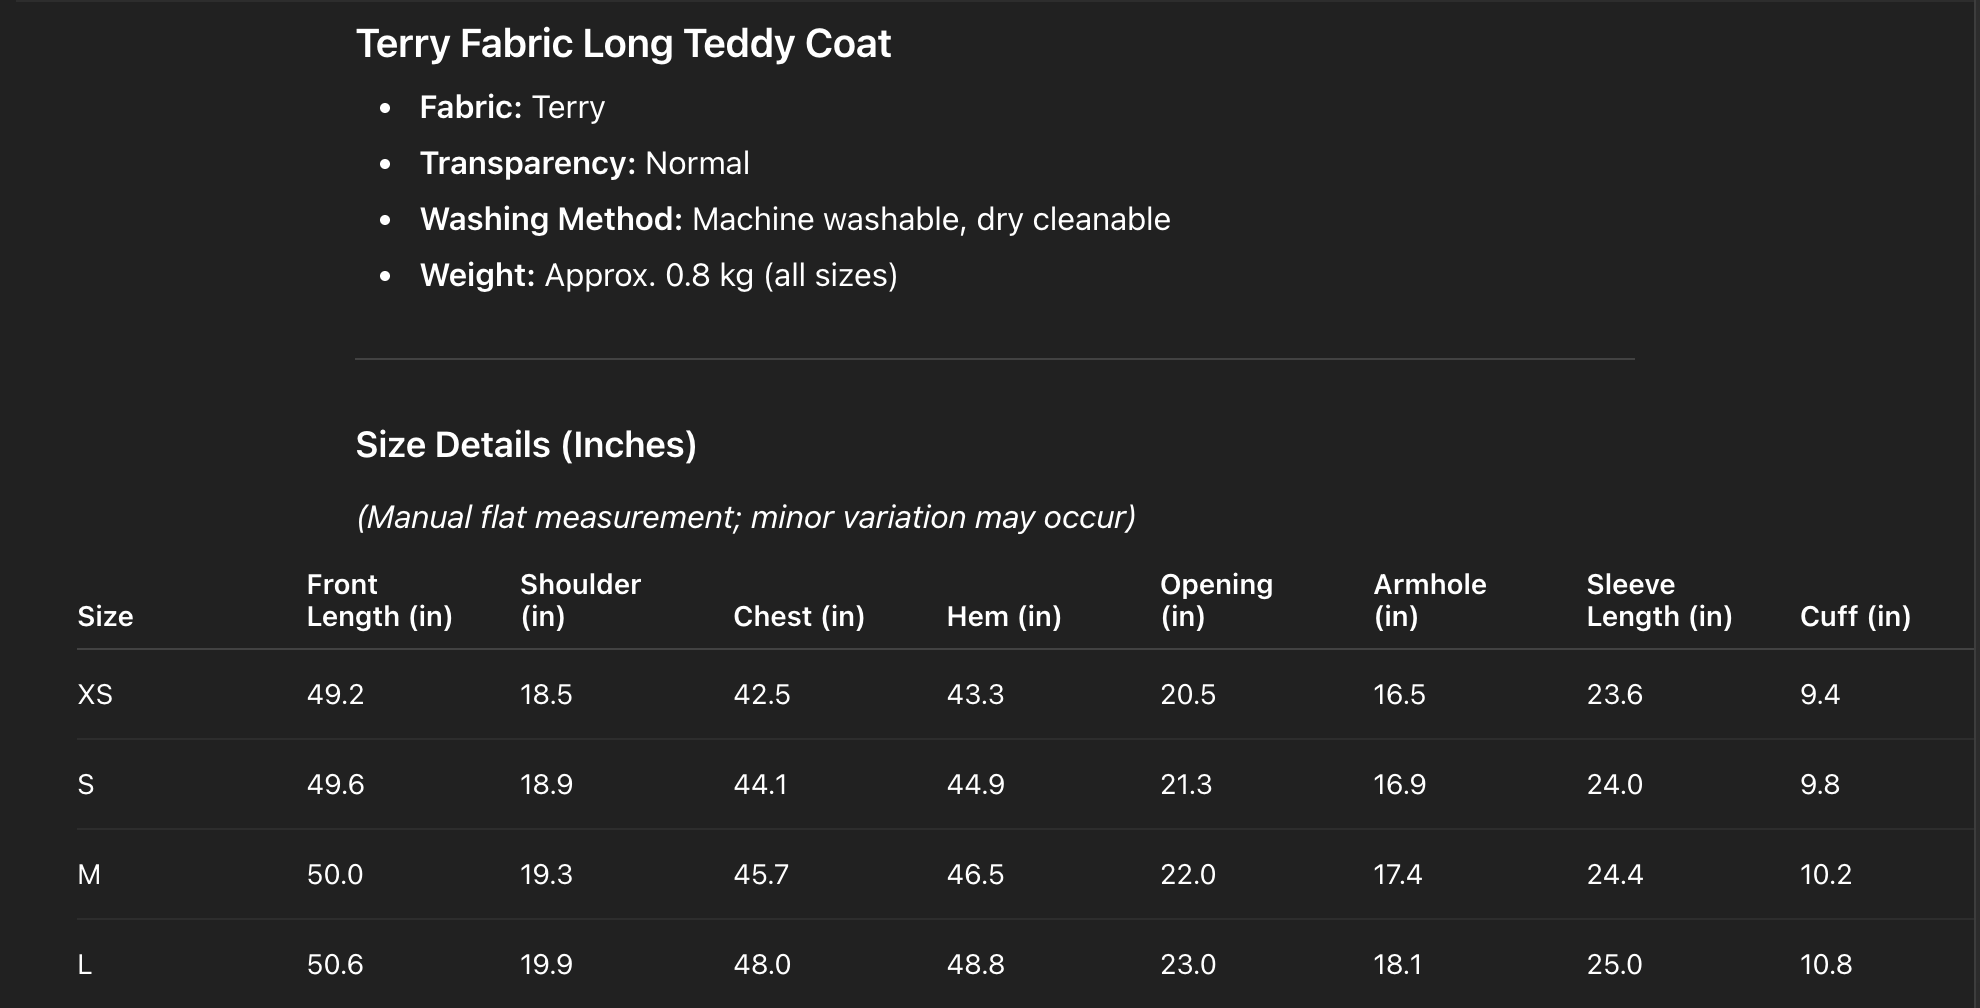Click the Terry Fabric Long Teddy Coat heading
Viewport: 1980px width, 1008px height.
point(623,44)
